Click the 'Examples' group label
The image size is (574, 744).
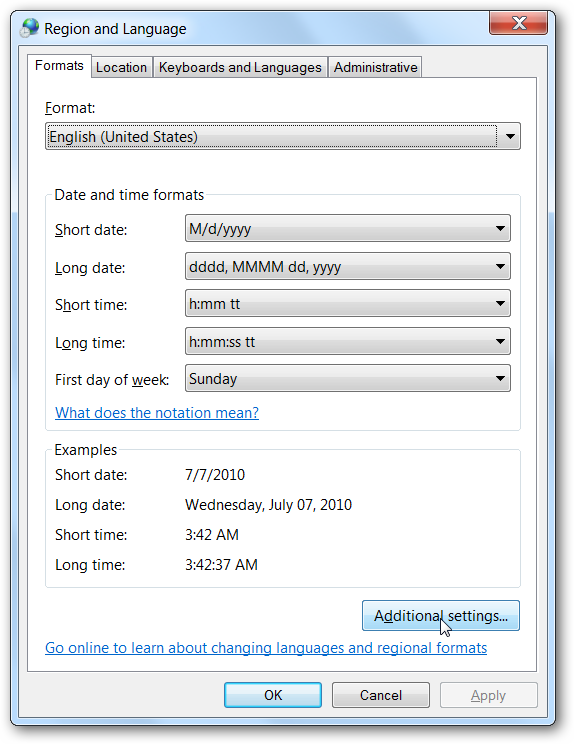[x=86, y=450]
